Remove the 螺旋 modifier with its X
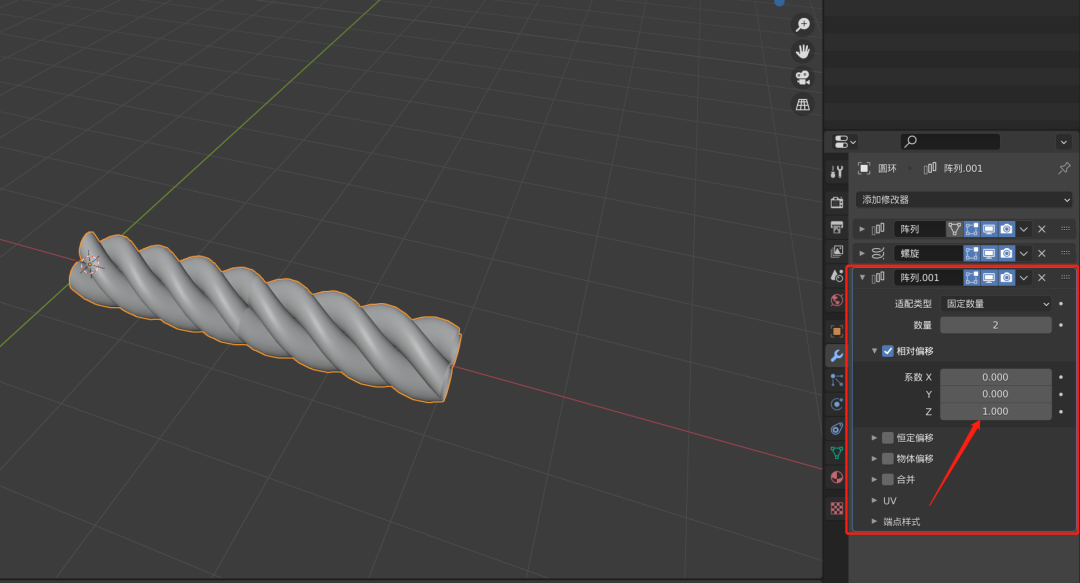This screenshot has width=1080, height=583. tap(1041, 253)
